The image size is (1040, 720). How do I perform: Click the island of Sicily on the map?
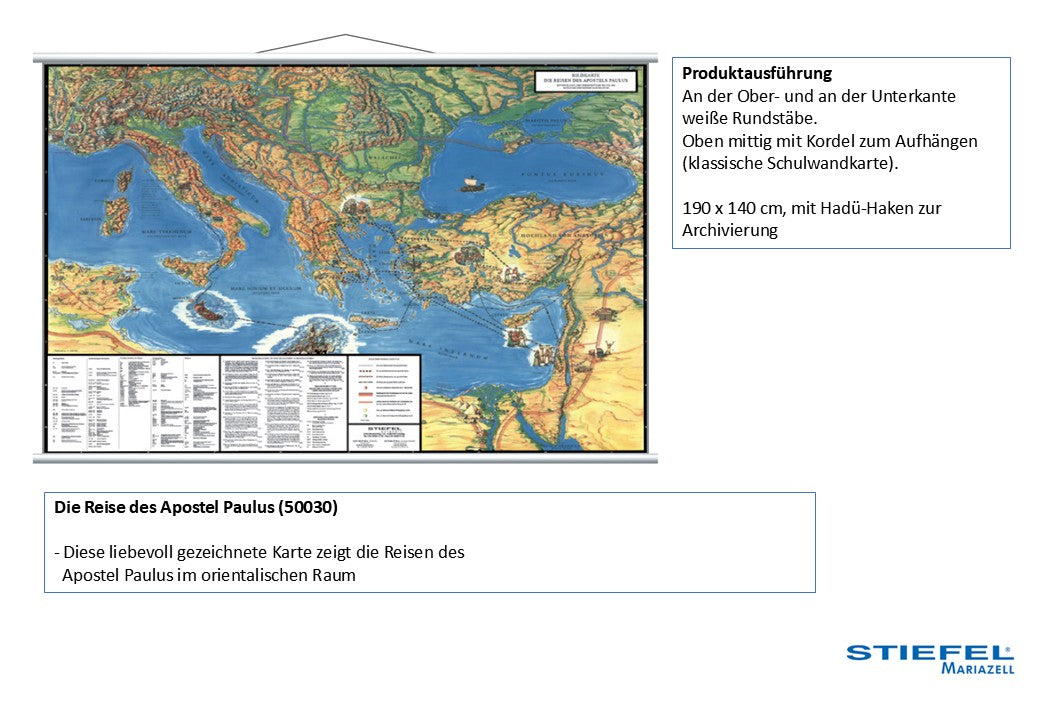point(187,268)
